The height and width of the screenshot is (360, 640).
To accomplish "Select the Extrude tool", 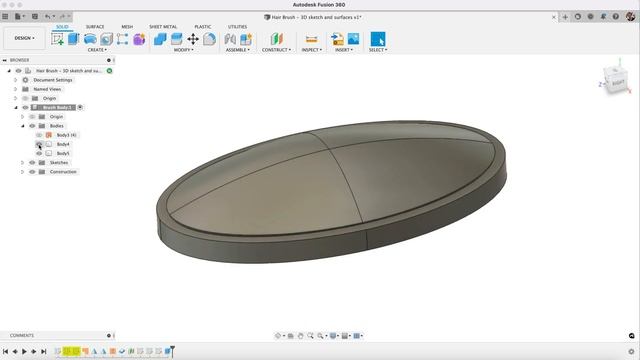I will [73, 39].
